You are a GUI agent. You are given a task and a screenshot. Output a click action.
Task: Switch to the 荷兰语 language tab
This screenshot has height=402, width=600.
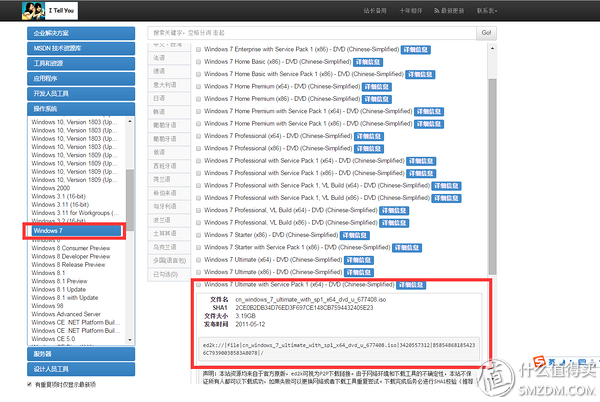(x=169, y=179)
